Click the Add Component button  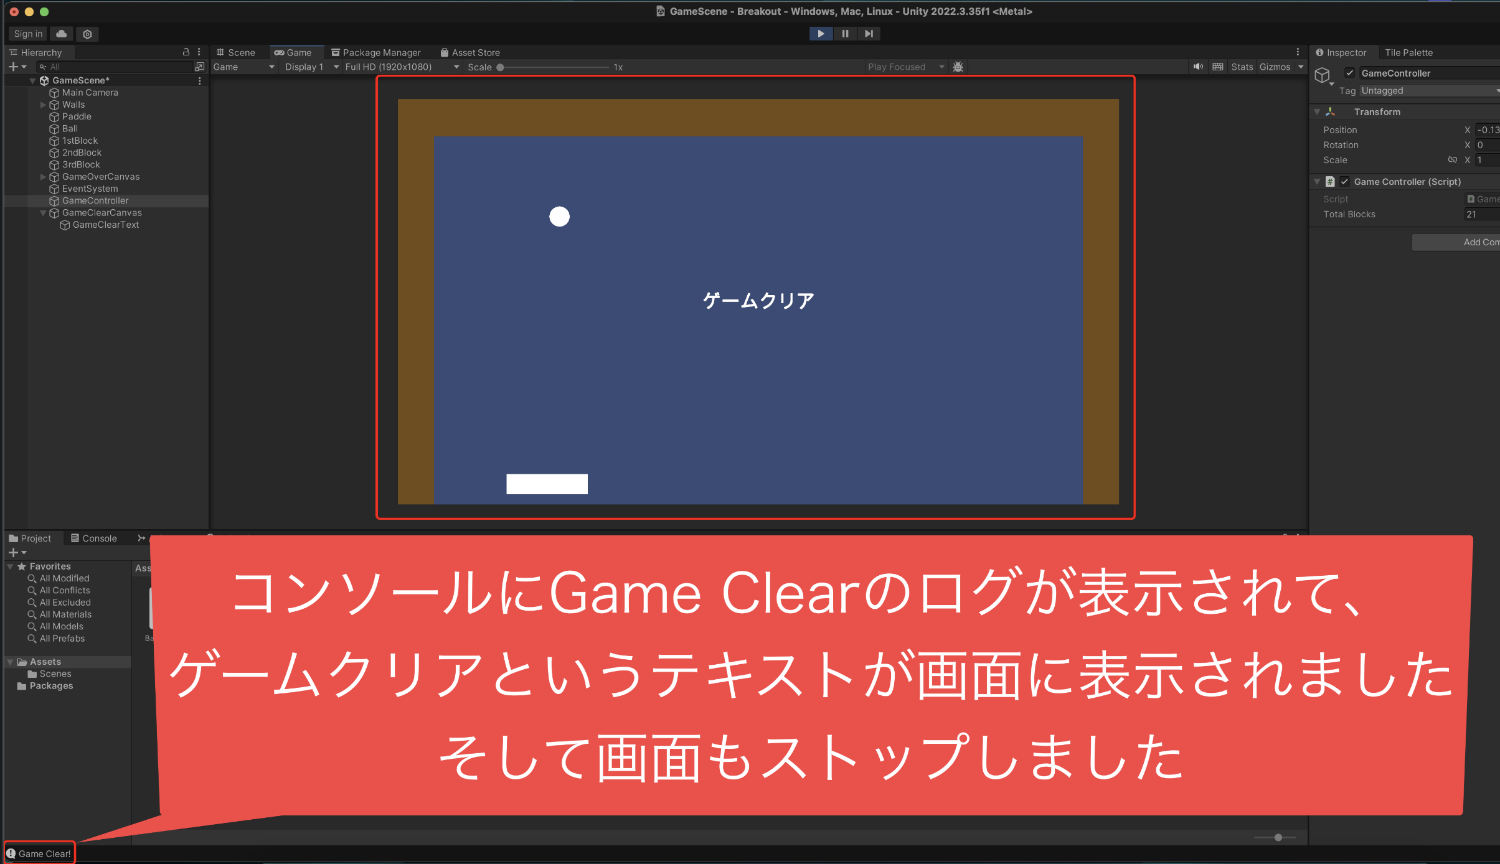[1456, 242]
